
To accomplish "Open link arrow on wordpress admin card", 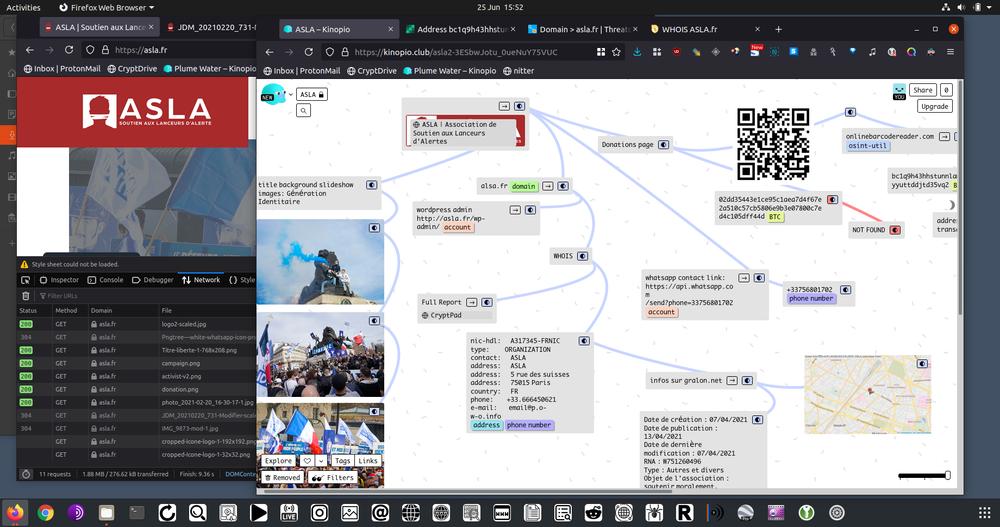I will pyautogui.click(x=515, y=209).
